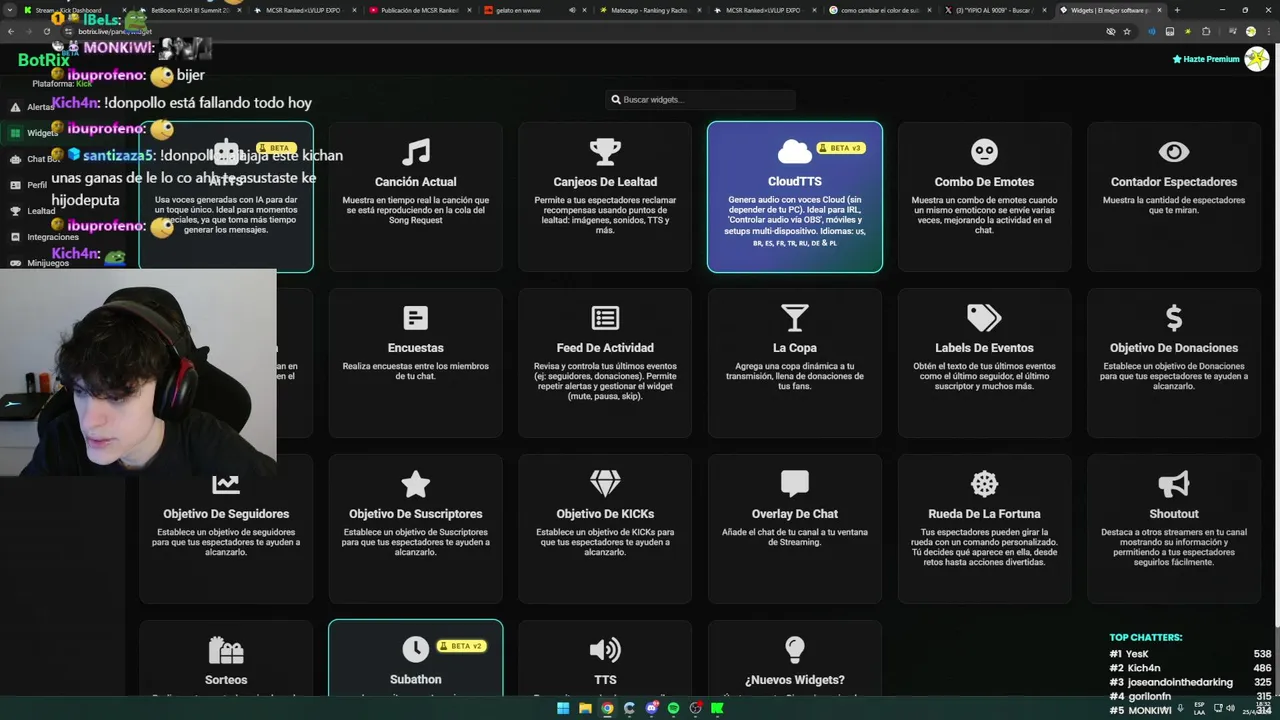Switch to Matecapp Ranking tab
Image resolution: width=1280 pixels, height=720 pixels.
[649, 10]
